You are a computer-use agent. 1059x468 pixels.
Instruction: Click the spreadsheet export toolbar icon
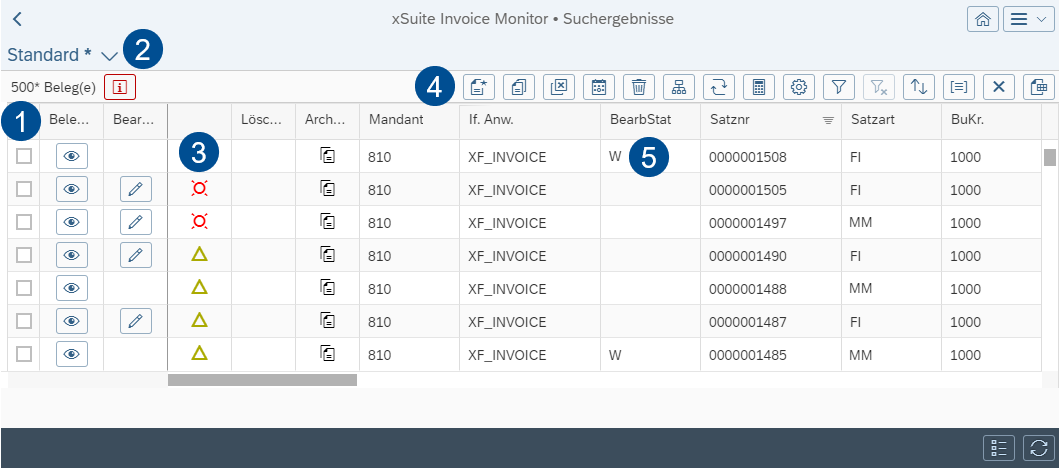(x=1039, y=86)
